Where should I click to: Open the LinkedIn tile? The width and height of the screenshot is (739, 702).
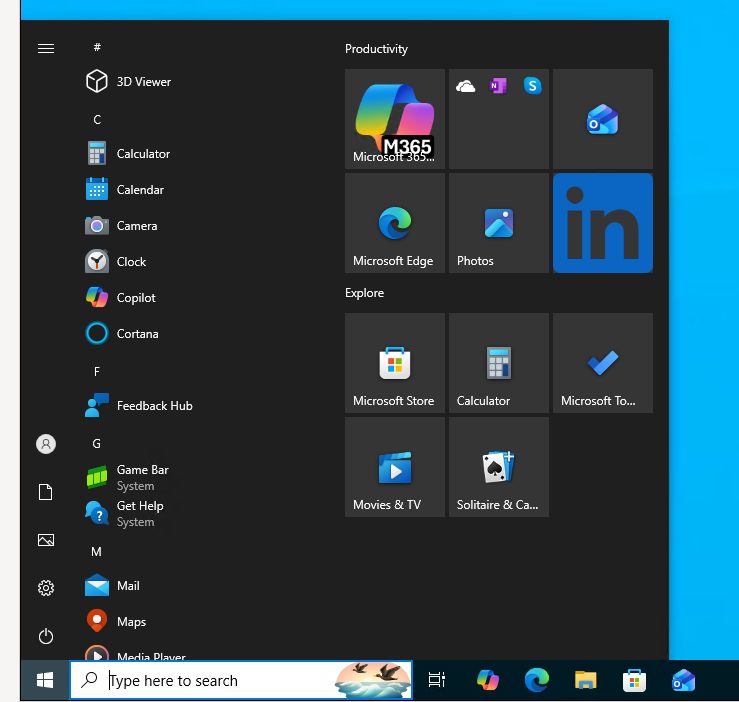[603, 223]
